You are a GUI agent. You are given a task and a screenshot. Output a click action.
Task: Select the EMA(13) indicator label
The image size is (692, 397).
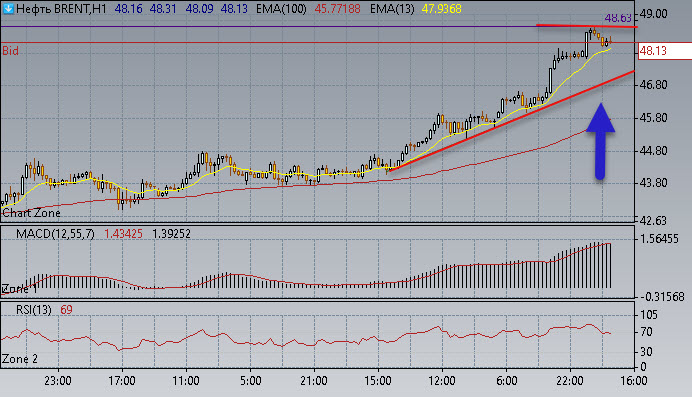click(392, 9)
